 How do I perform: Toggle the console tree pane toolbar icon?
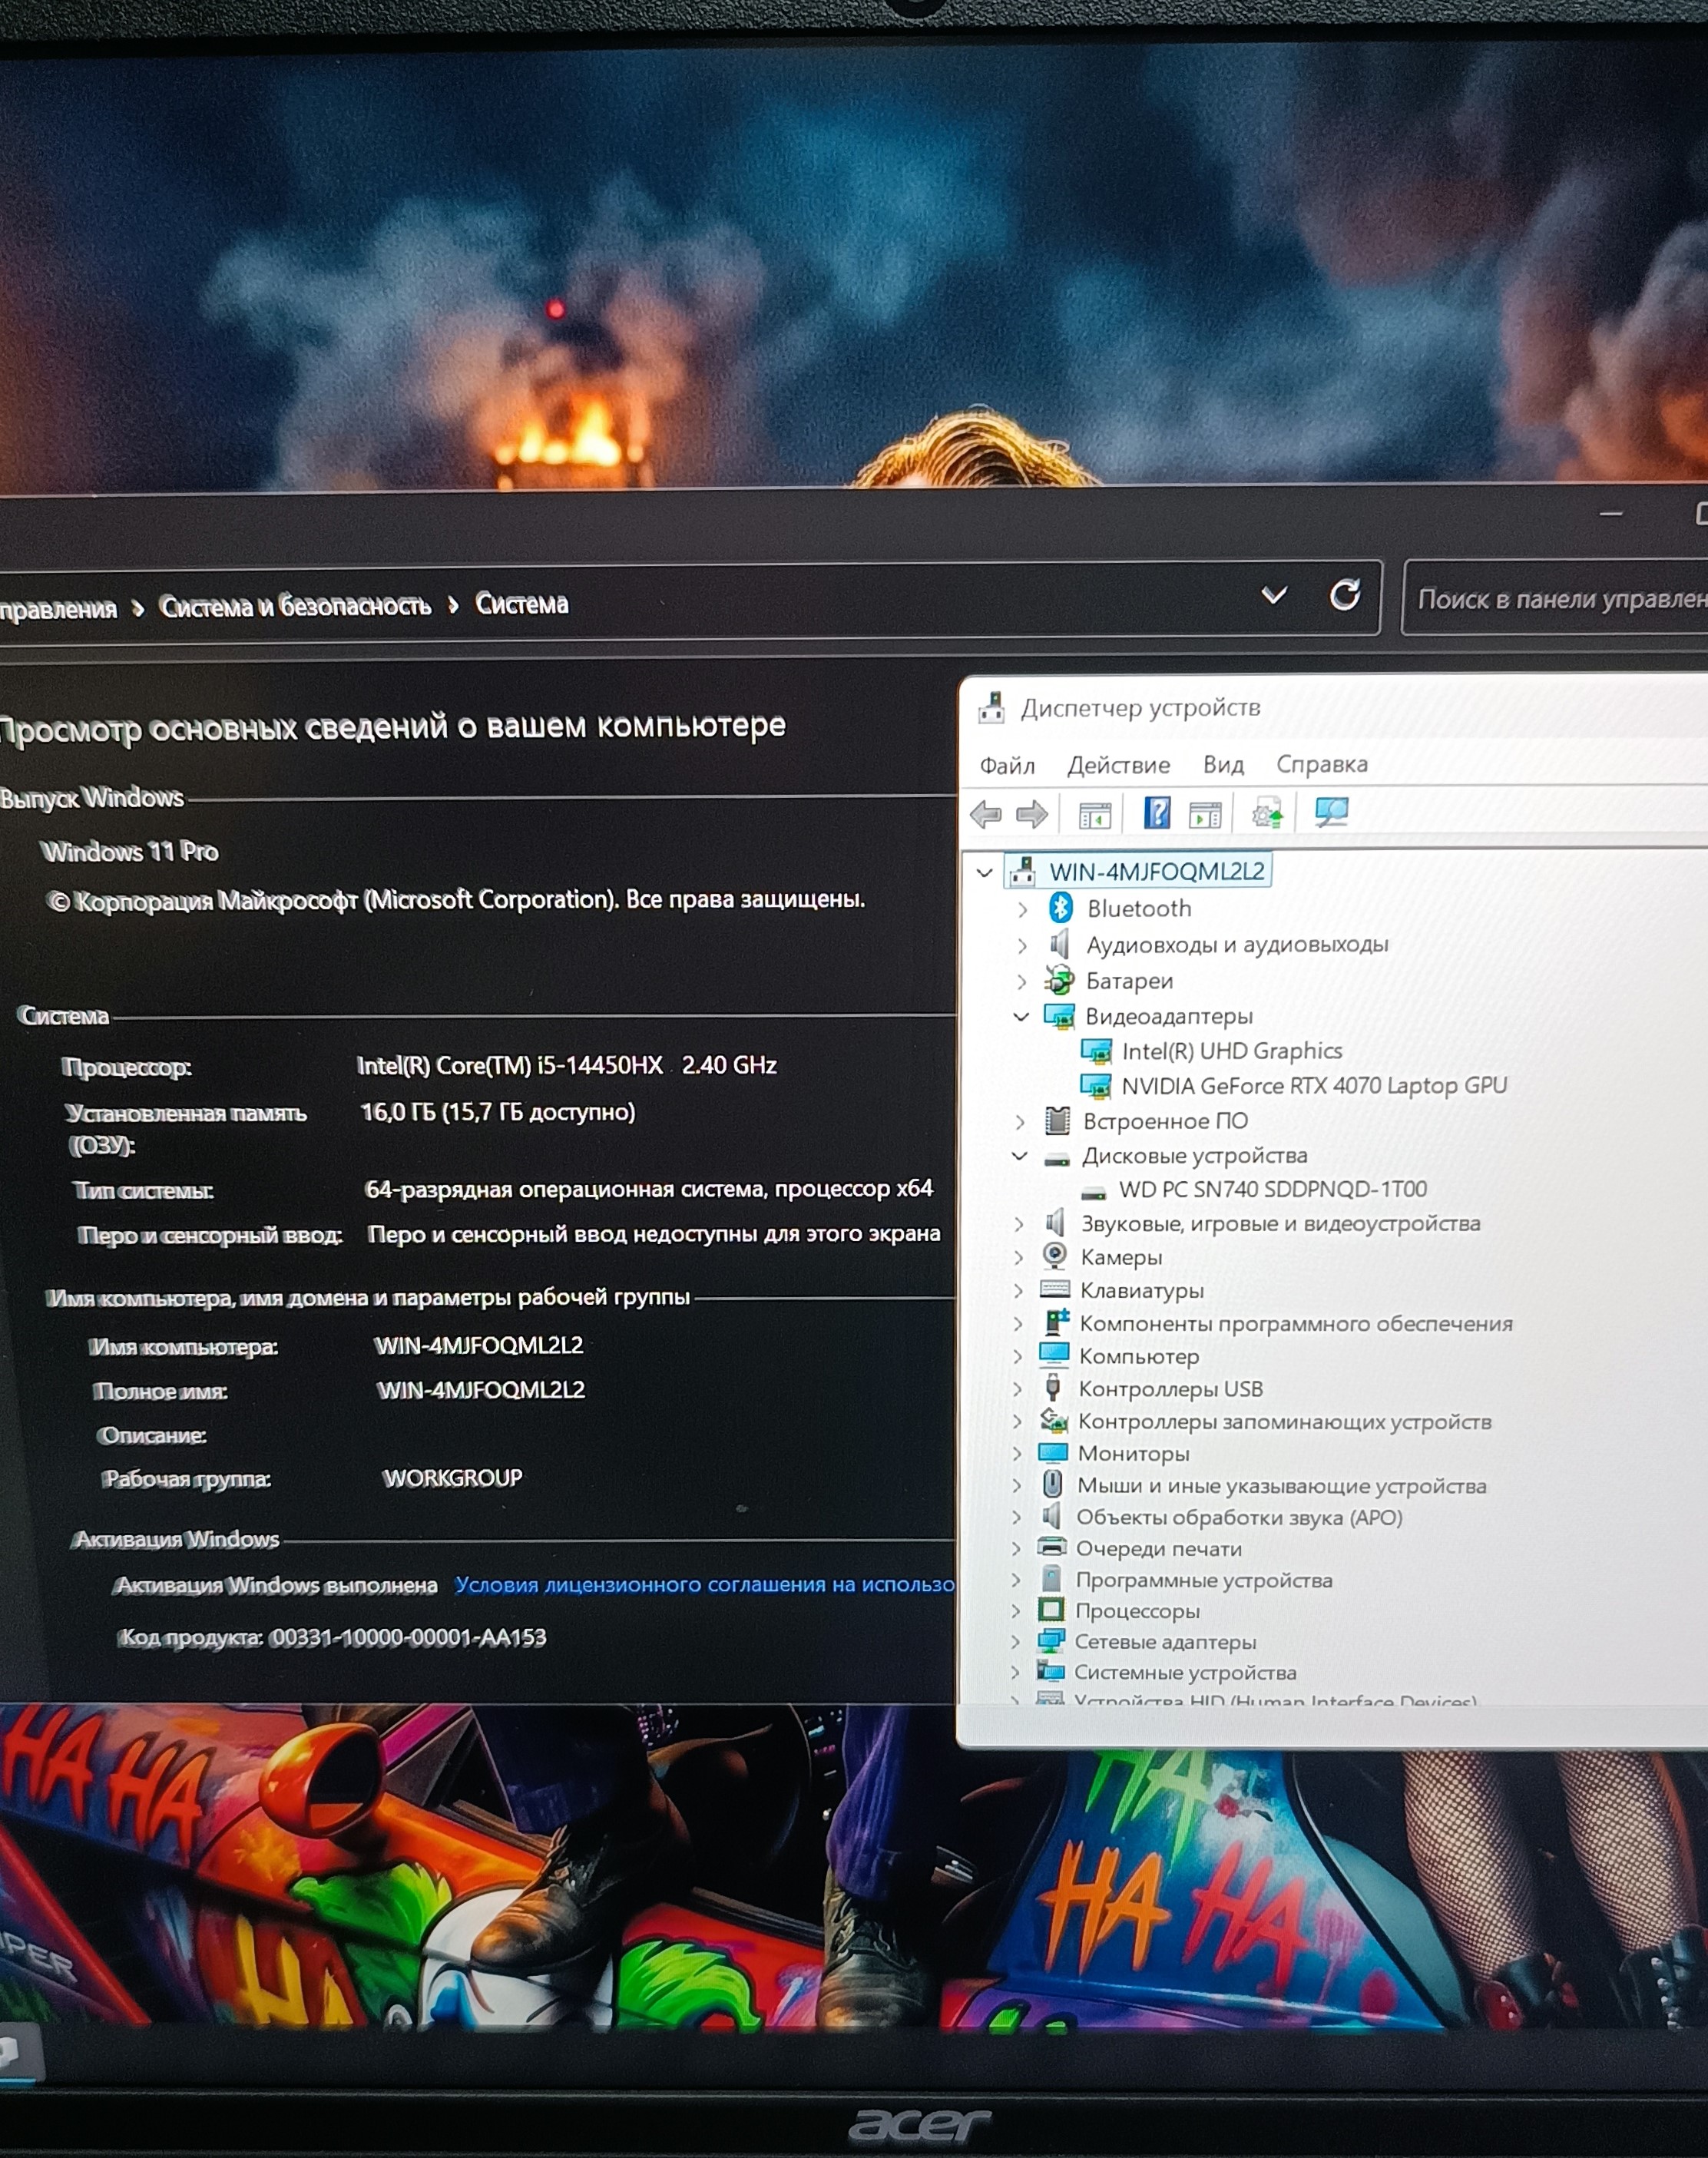pyautogui.click(x=1095, y=815)
